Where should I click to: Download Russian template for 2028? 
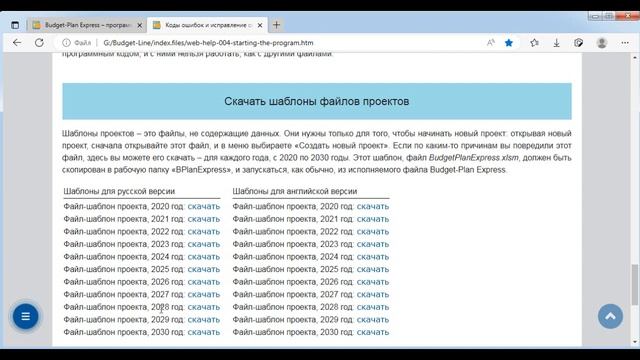coord(204,307)
